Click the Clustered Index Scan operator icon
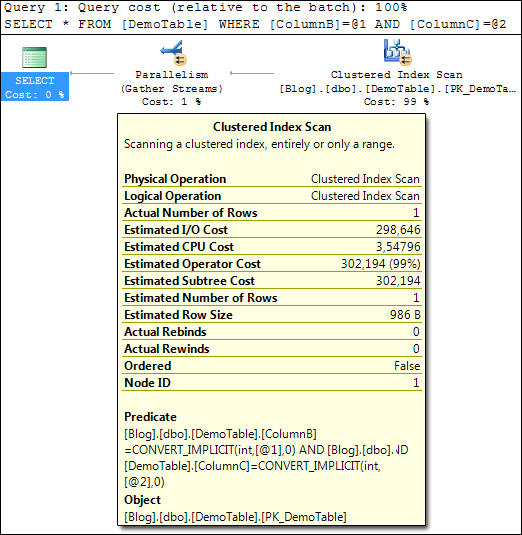 point(397,52)
